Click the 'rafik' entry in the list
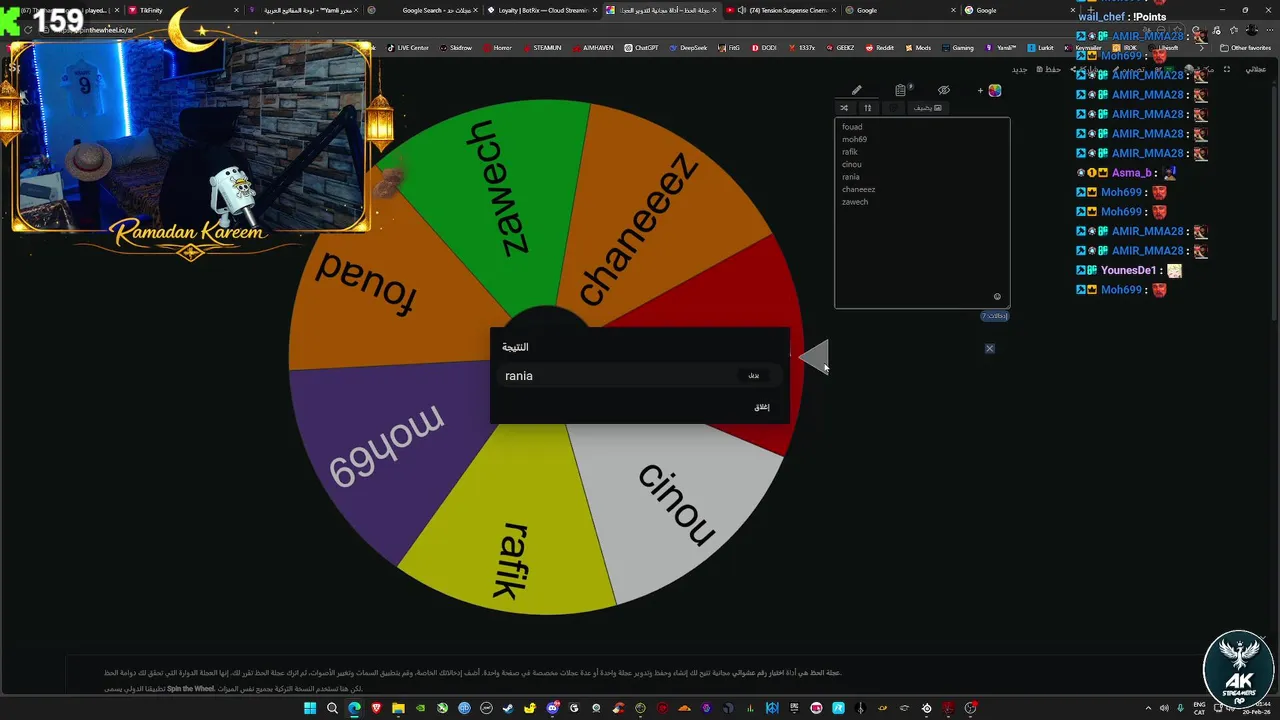The image size is (1280, 720). [850, 152]
